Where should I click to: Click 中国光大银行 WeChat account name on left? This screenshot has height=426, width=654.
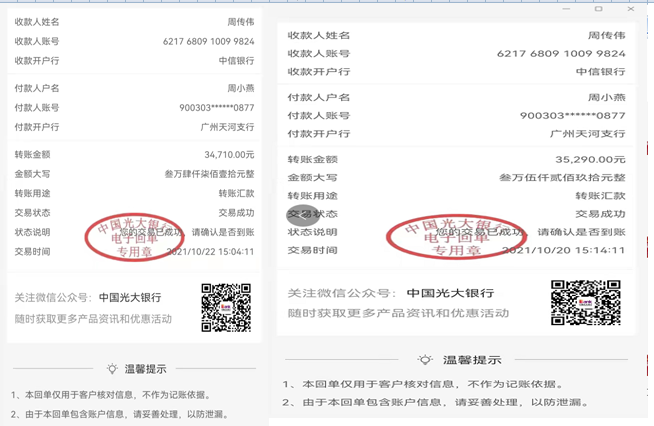pos(130,297)
